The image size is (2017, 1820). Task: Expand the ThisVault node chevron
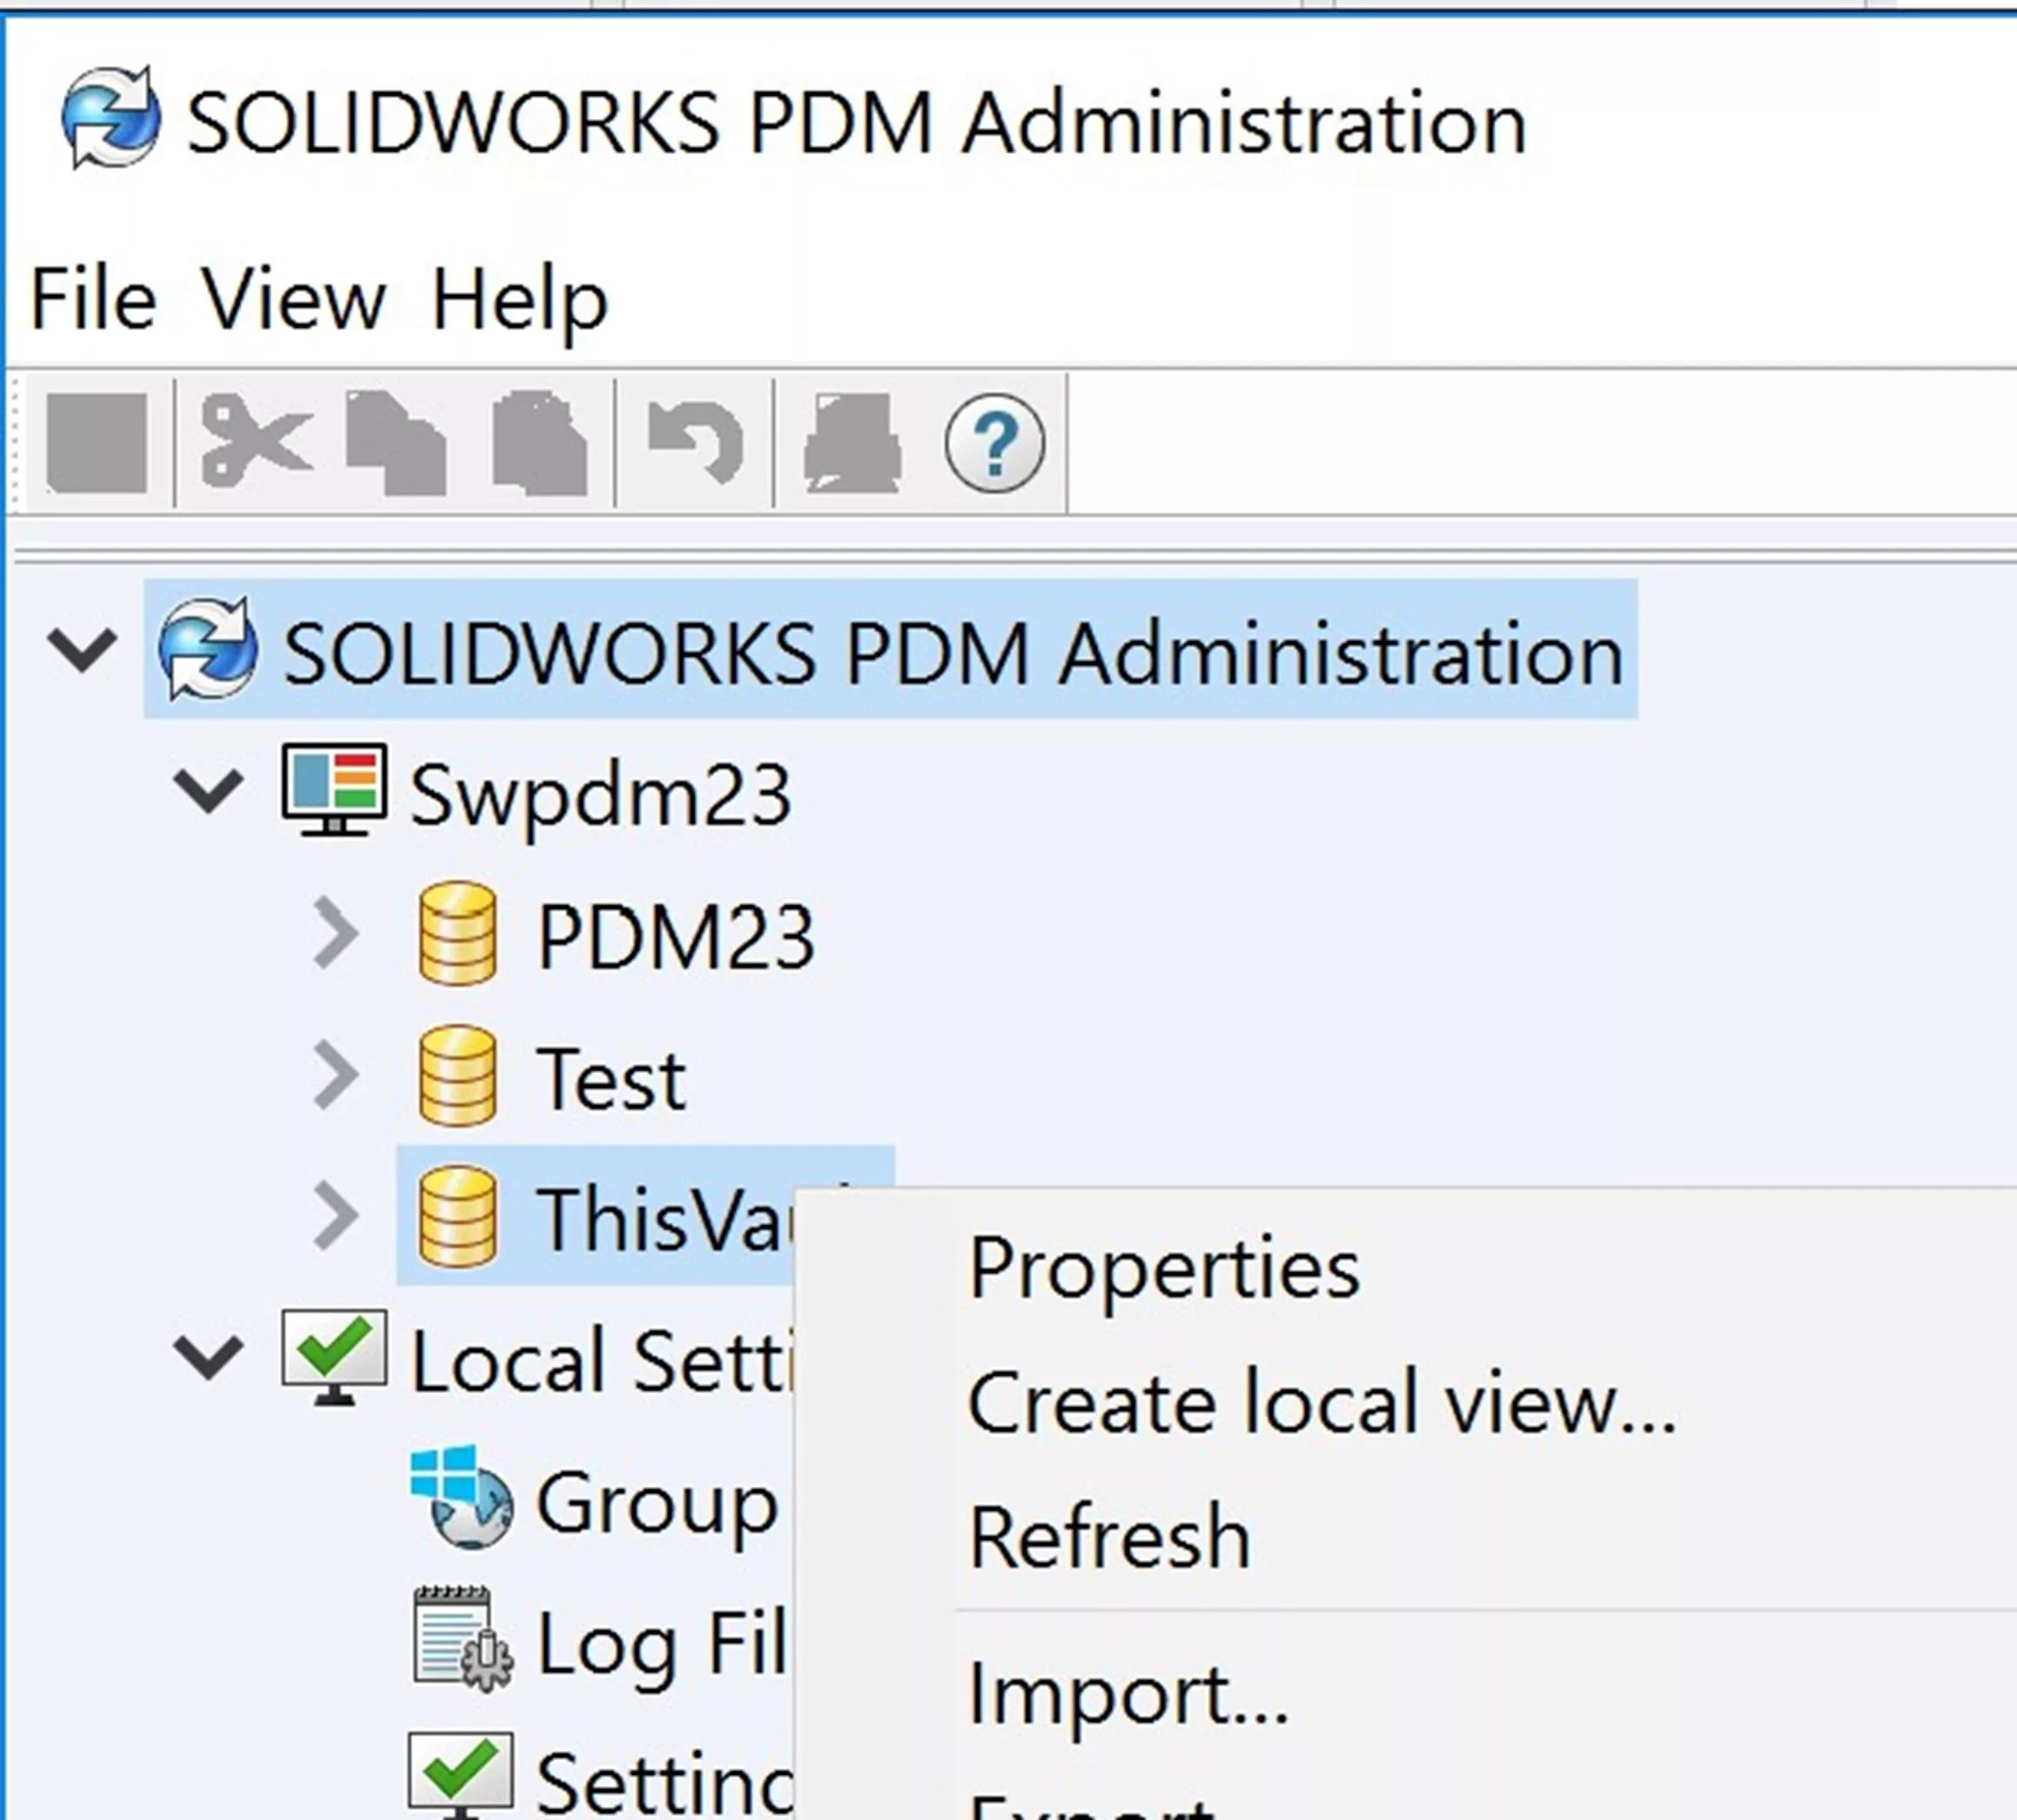(336, 1216)
